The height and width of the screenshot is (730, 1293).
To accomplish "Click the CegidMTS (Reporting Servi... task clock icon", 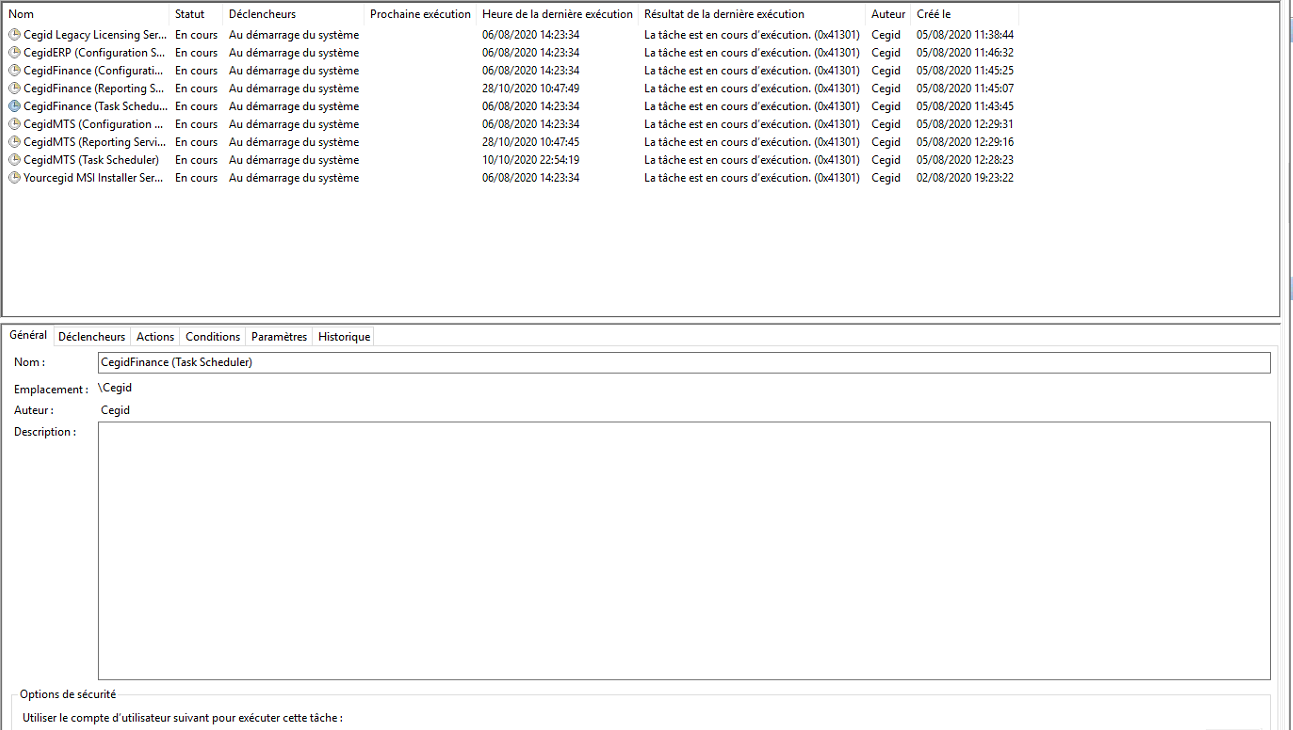I will pyautogui.click(x=15, y=142).
